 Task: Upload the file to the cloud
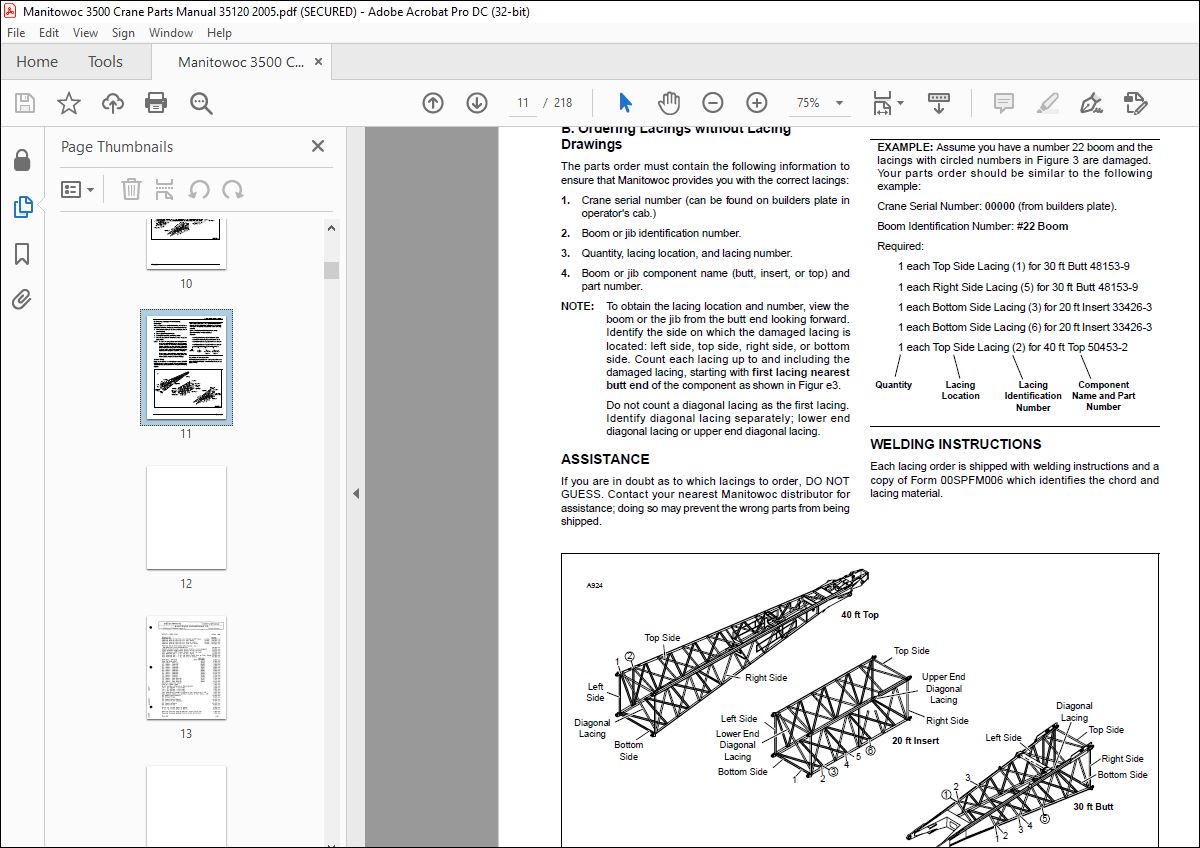click(113, 103)
